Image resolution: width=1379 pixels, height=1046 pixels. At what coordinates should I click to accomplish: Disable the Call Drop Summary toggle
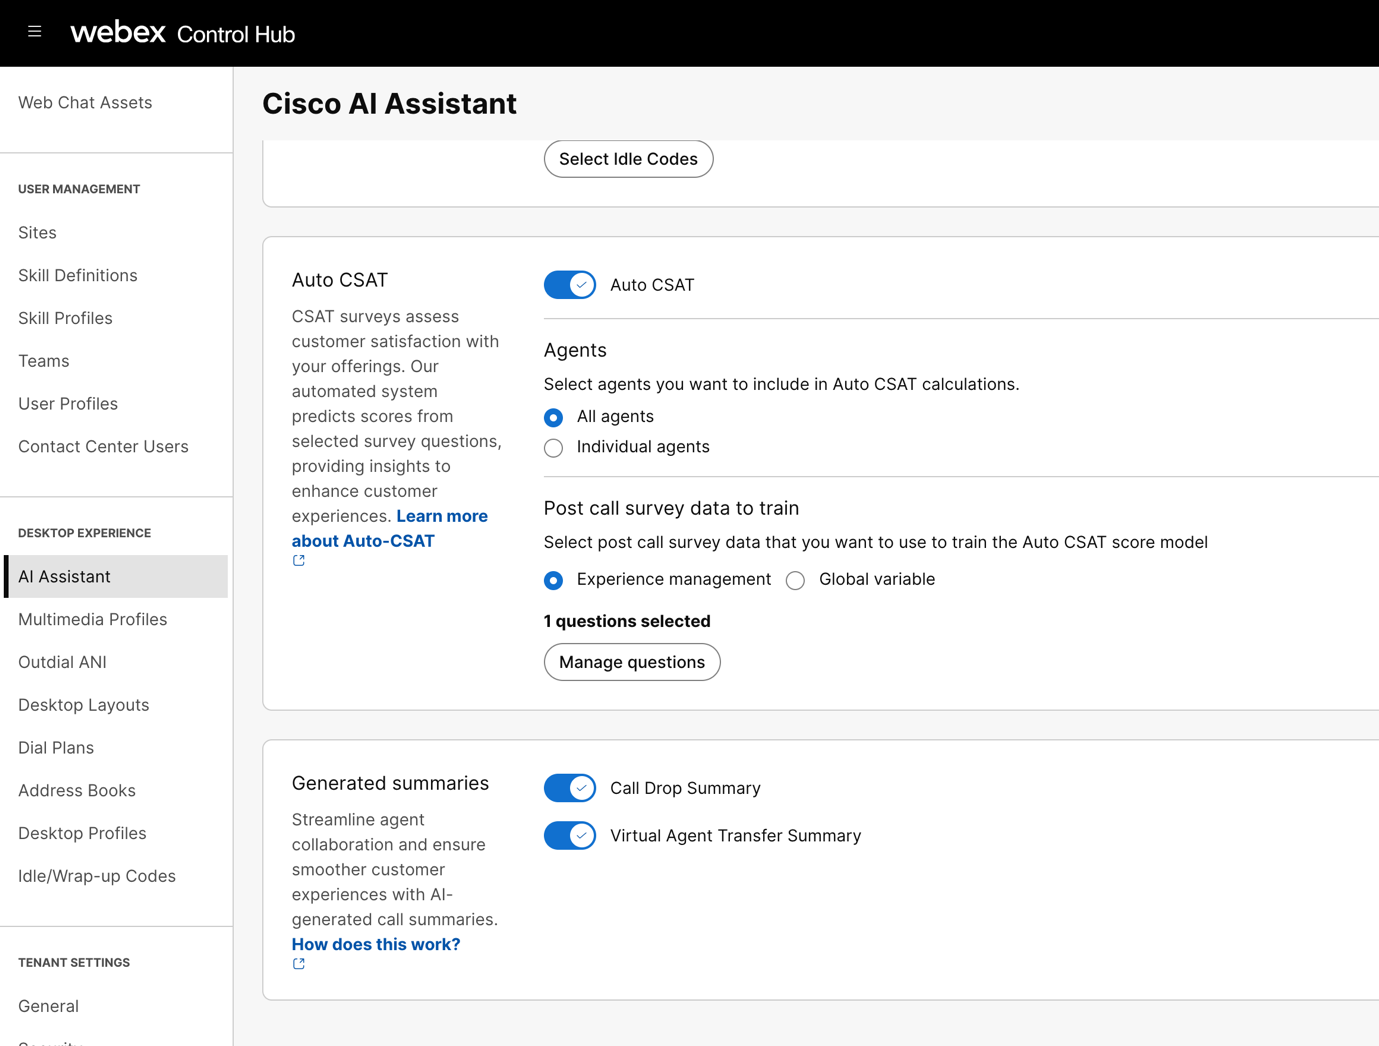click(x=570, y=788)
